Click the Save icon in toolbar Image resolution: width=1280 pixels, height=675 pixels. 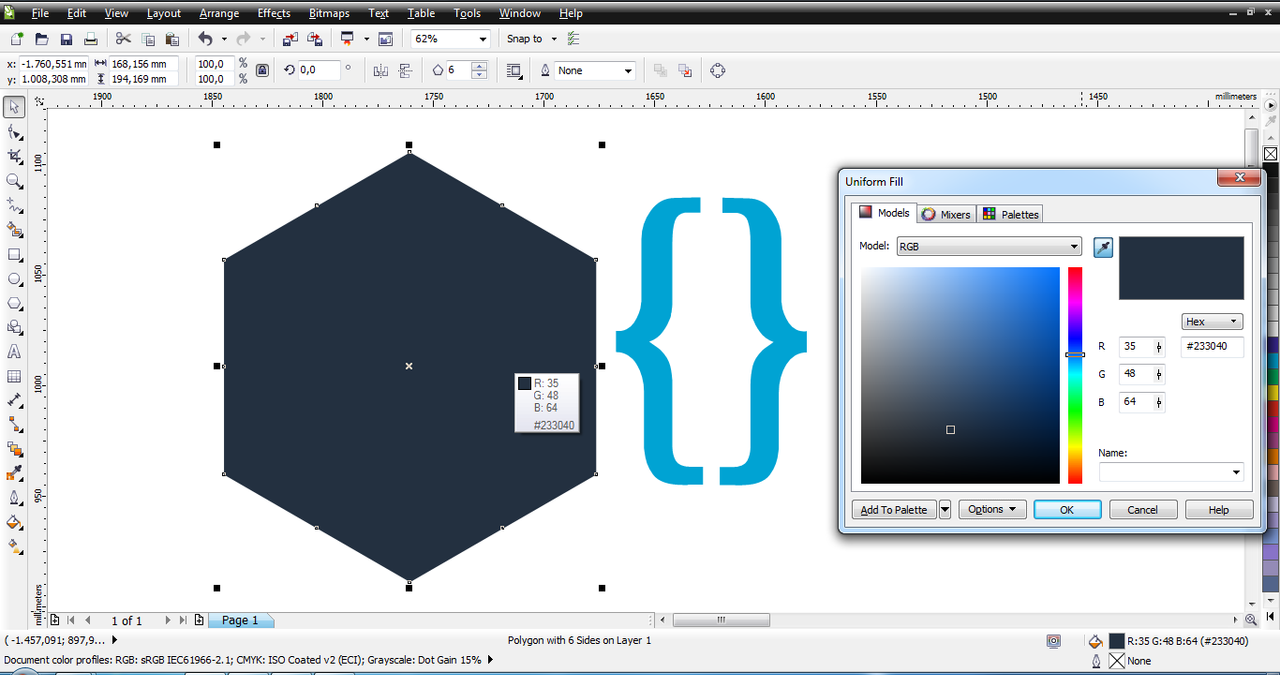click(x=66, y=39)
